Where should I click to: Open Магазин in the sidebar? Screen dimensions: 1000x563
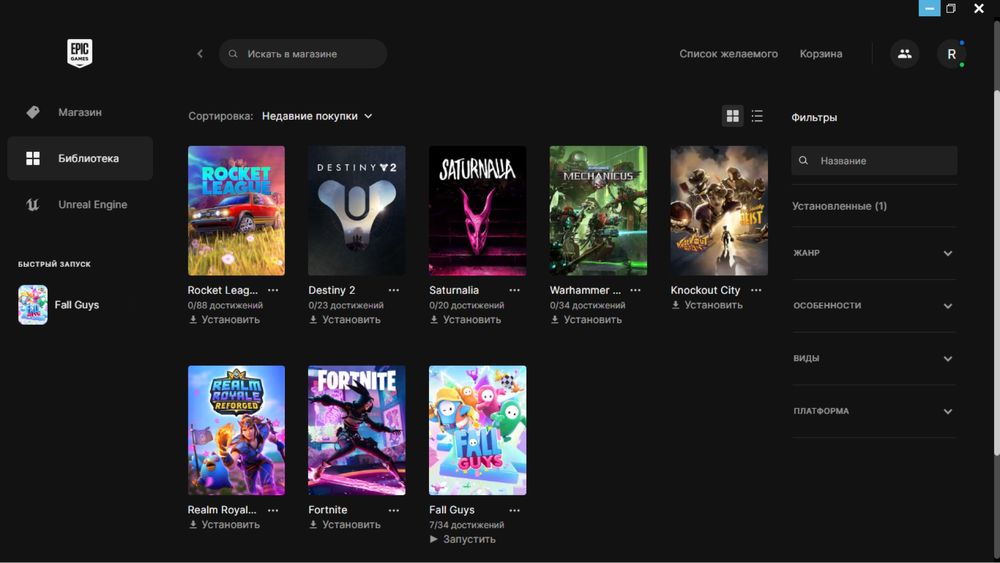tap(80, 112)
